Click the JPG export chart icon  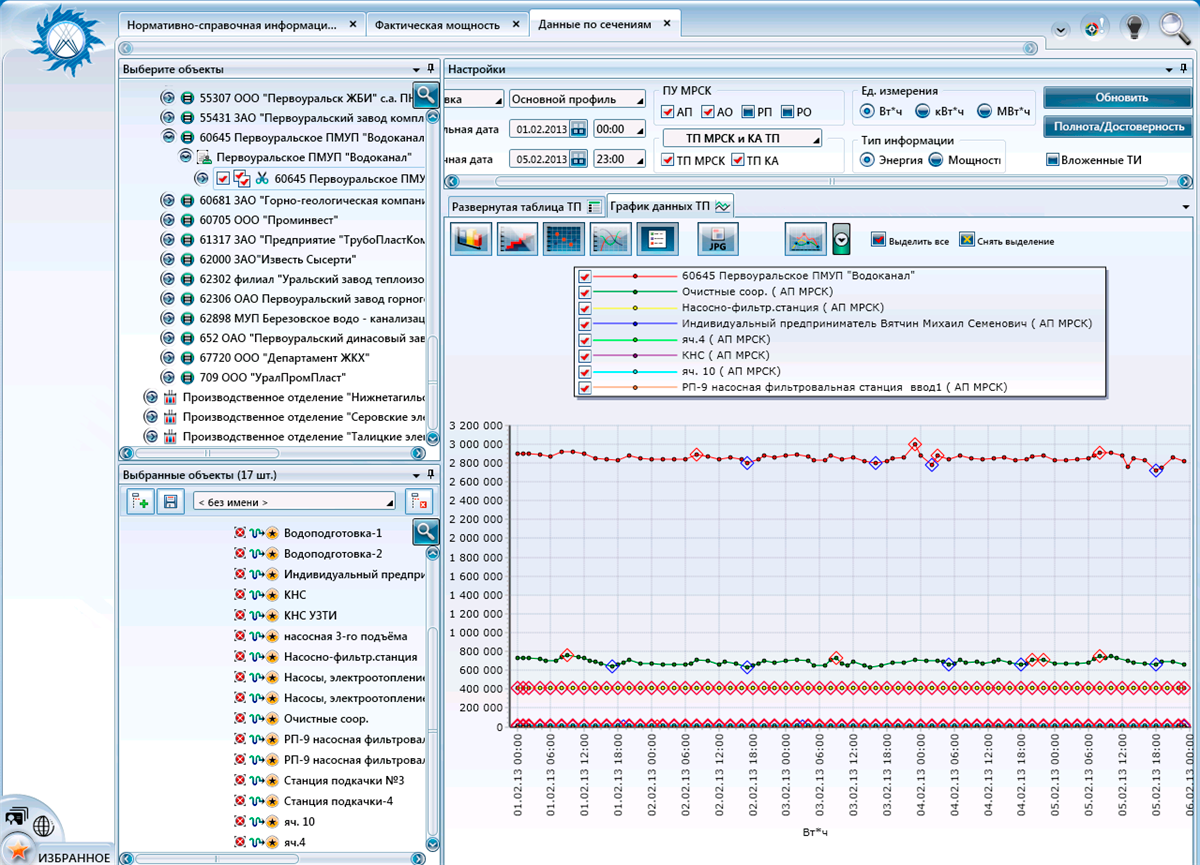tap(716, 239)
